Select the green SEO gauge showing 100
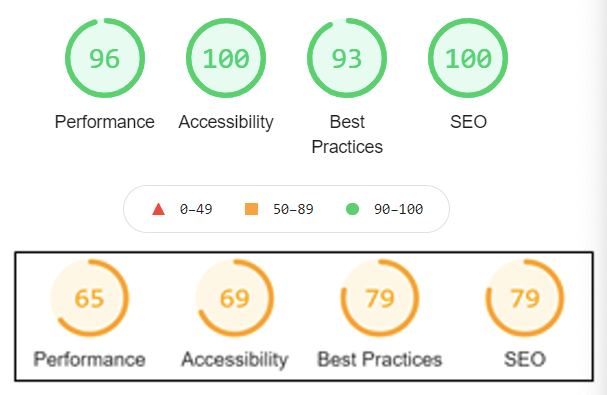The height and width of the screenshot is (395, 607). [468, 58]
